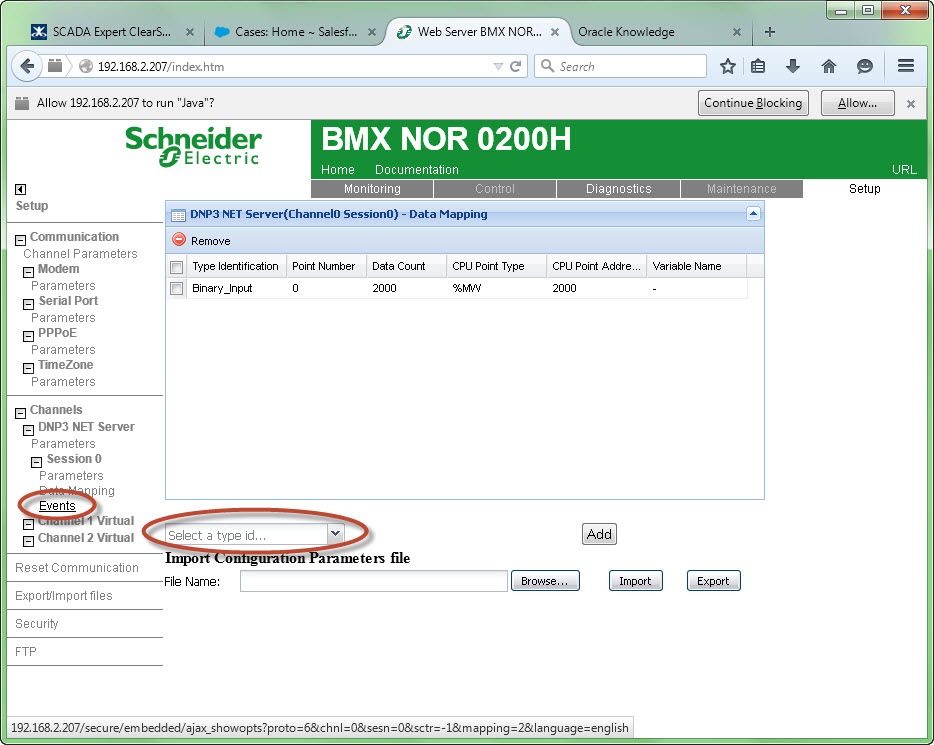Click inside the browser Search field
The height and width of the screenshot is (745, 934).
point(620,66)
